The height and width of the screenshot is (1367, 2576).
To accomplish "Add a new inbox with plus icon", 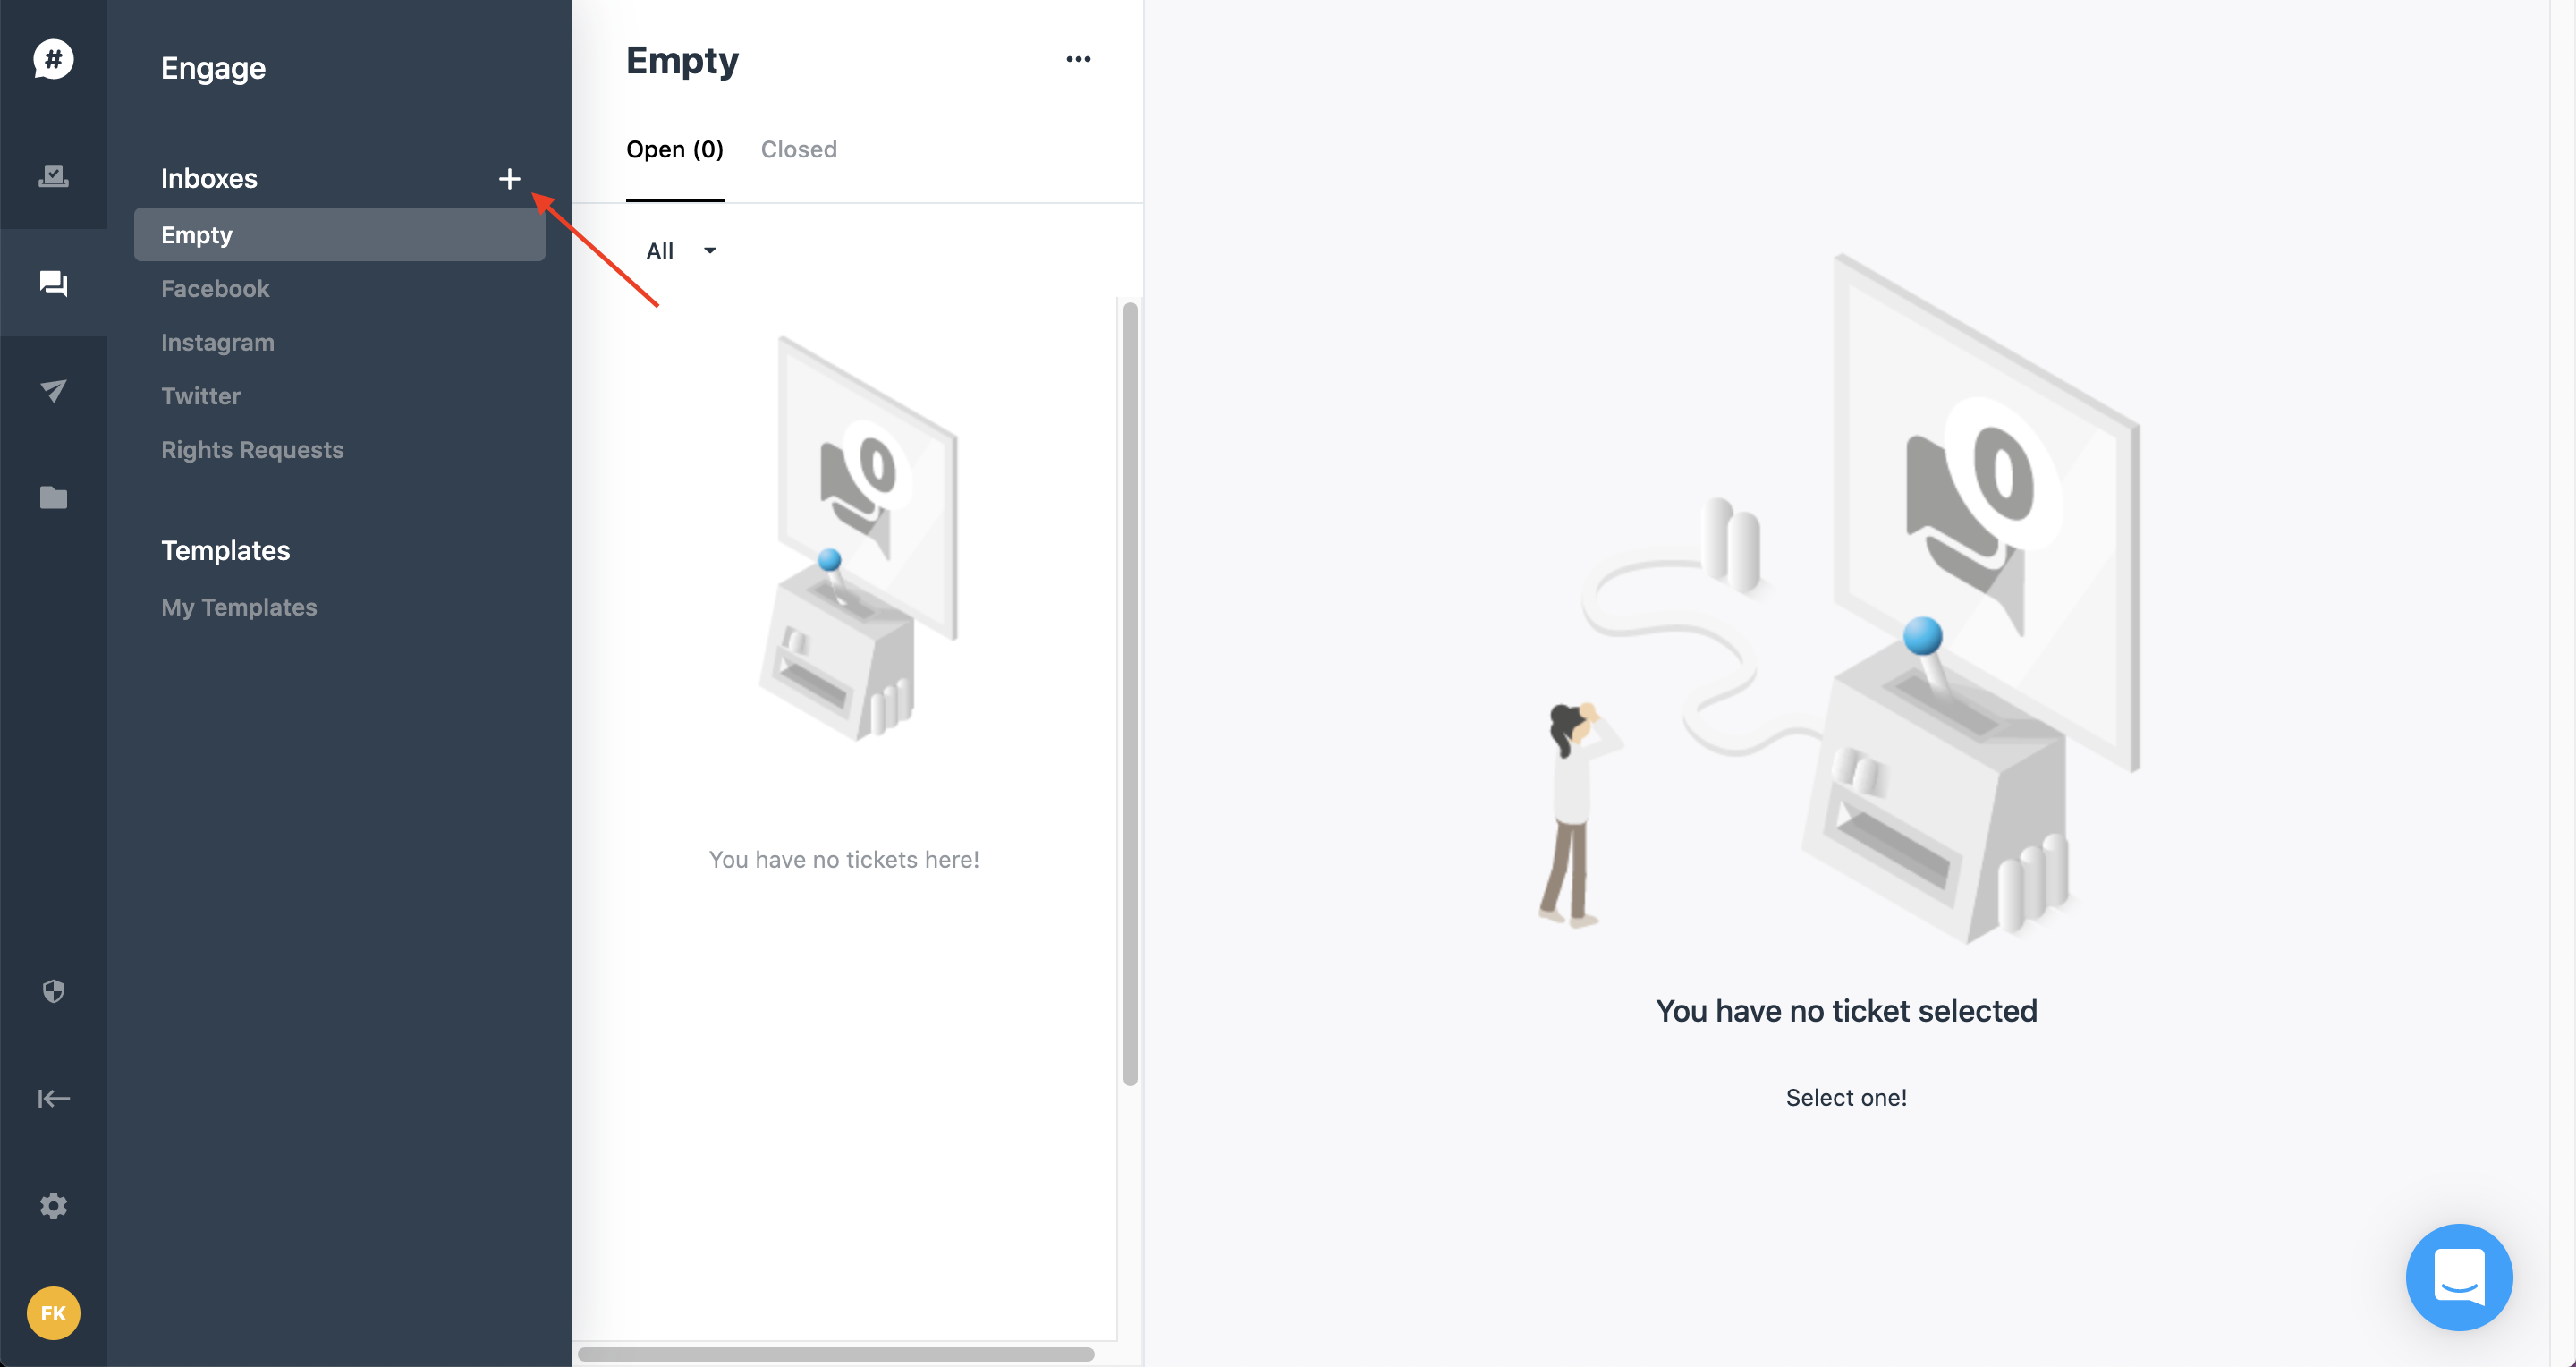I will [509, 179].
